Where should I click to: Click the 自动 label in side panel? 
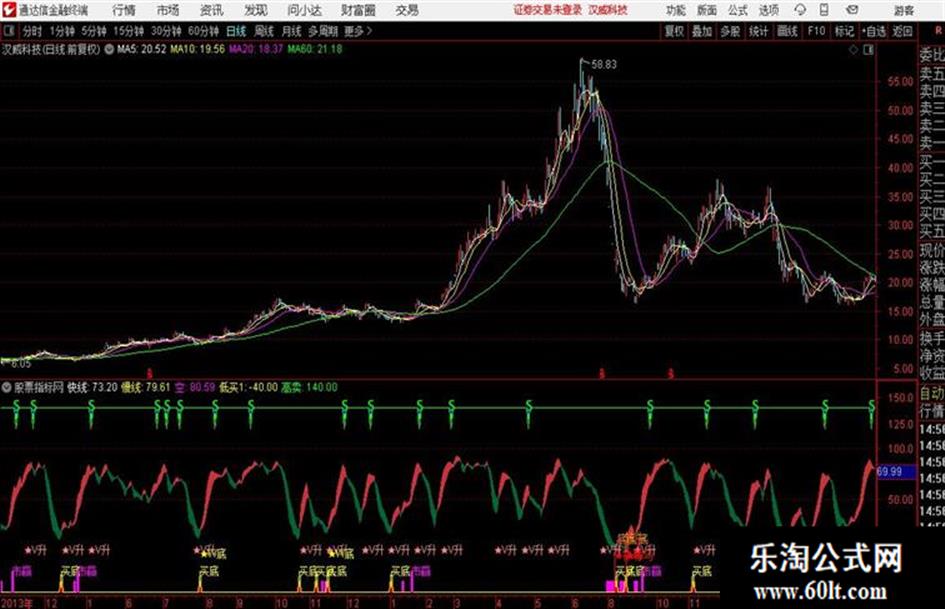(x=932, y=393)
